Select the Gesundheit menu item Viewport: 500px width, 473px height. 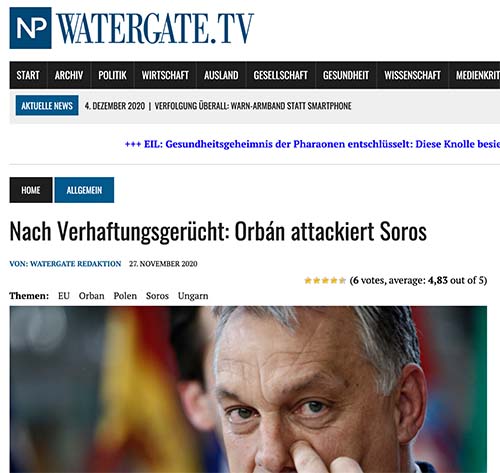point(346,75)
